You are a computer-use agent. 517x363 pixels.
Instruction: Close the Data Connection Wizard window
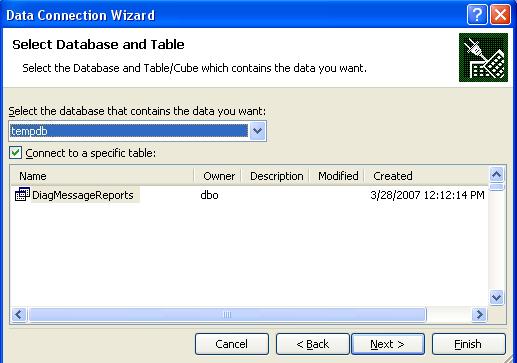(x=500, y=15)
